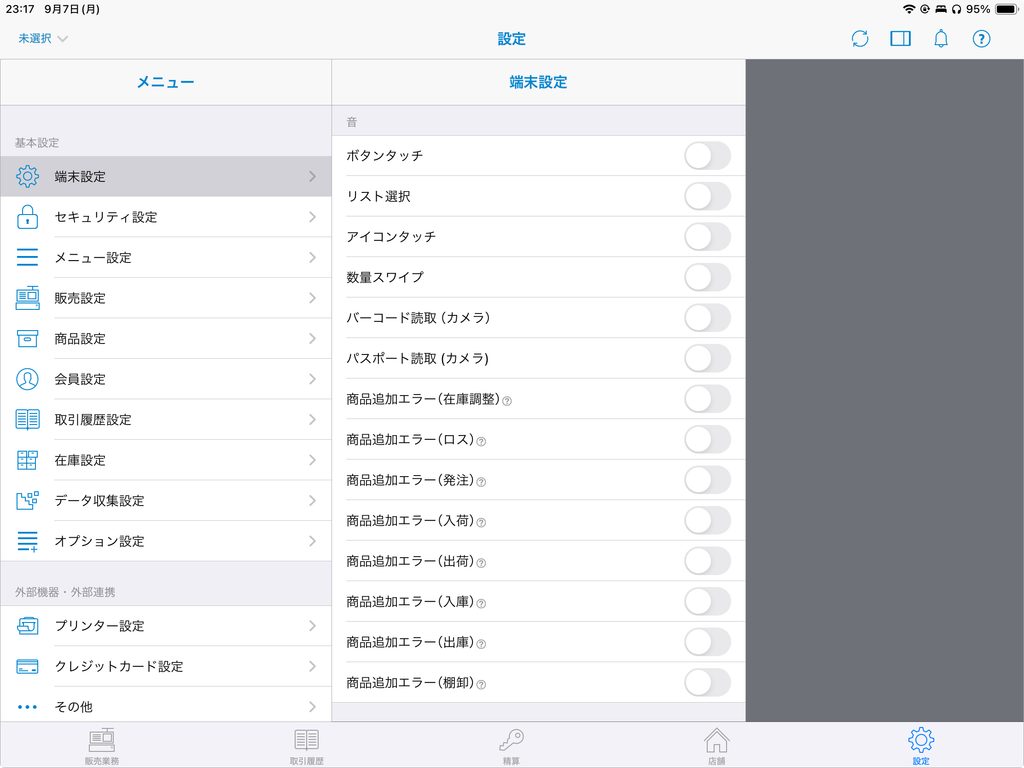This screenshot has height=768, width=1024.
Task: Click help icon beside 商品追加エラー(在庫調整)
Action: [507, 401]
